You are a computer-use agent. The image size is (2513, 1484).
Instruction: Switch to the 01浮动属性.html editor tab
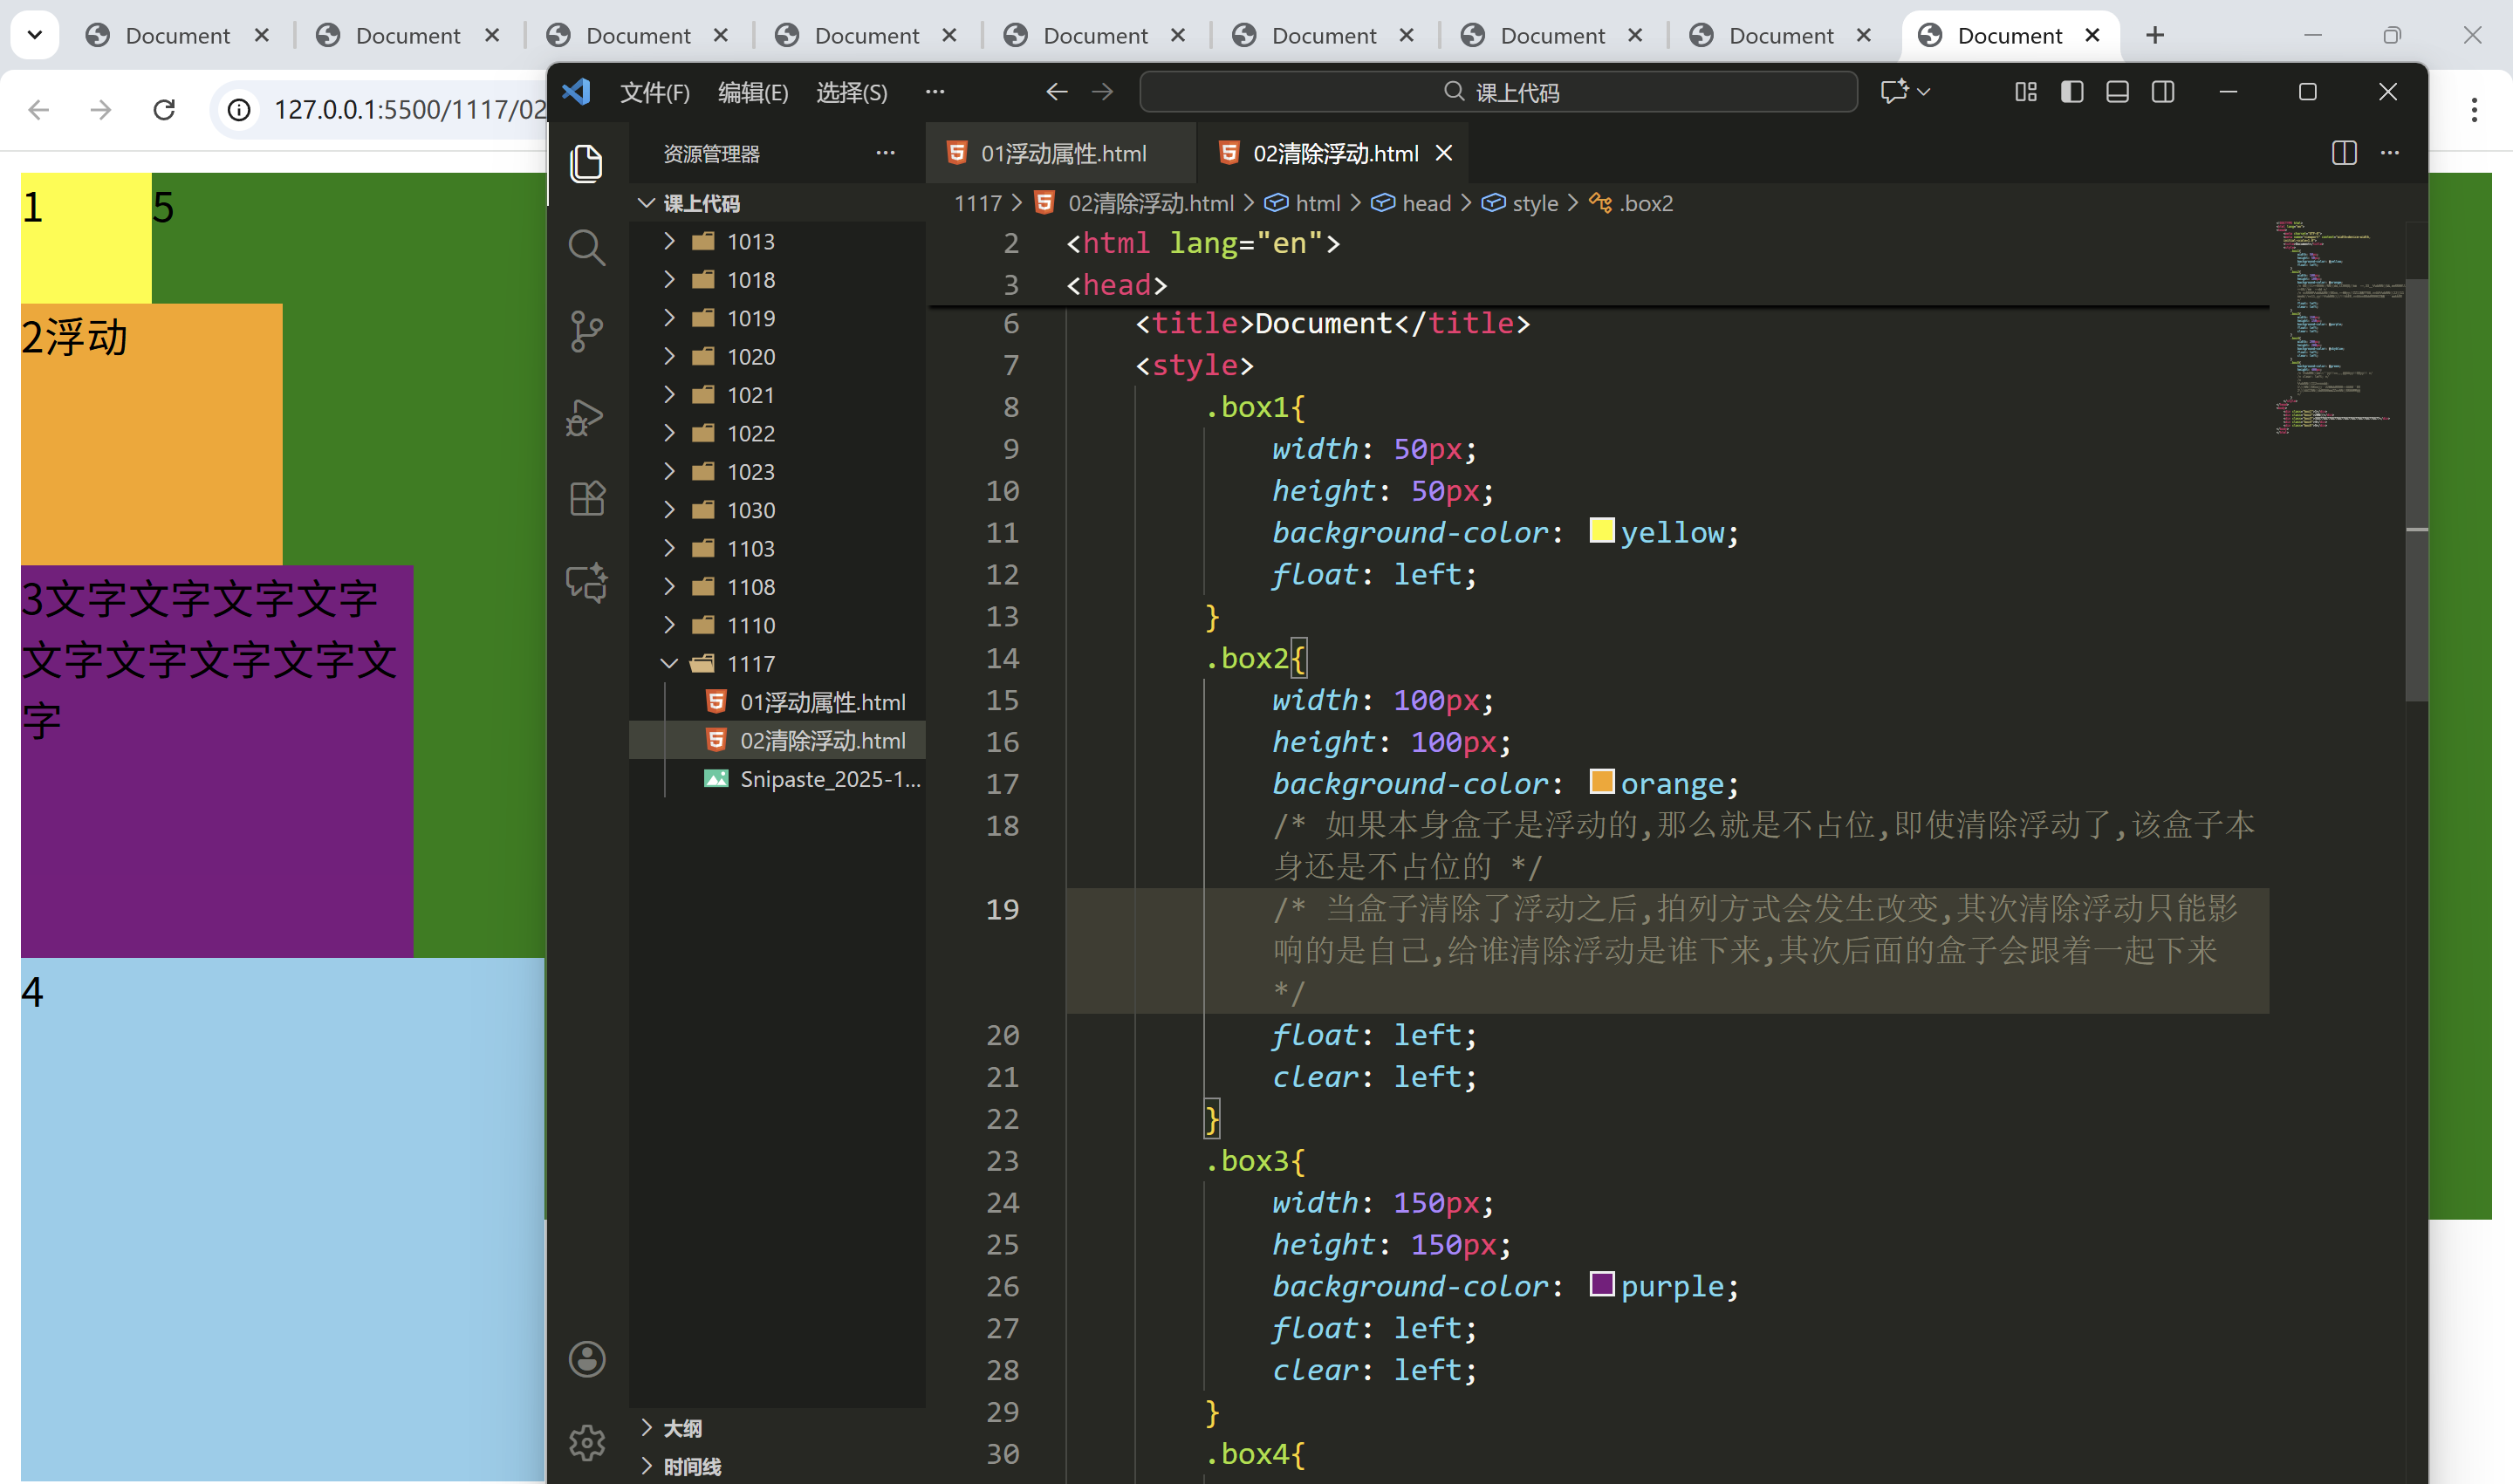point(1062,153)
